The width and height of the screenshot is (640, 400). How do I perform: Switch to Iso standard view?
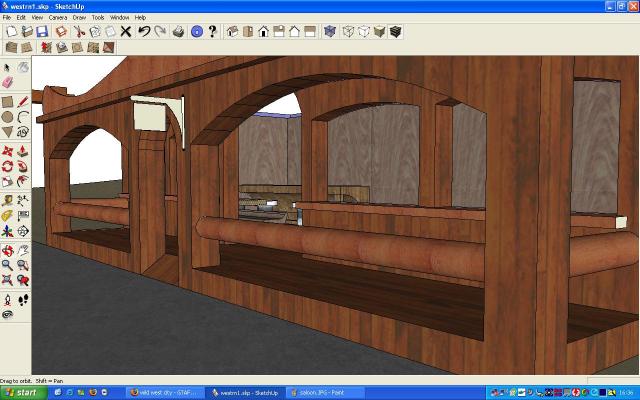coord(232,32)
